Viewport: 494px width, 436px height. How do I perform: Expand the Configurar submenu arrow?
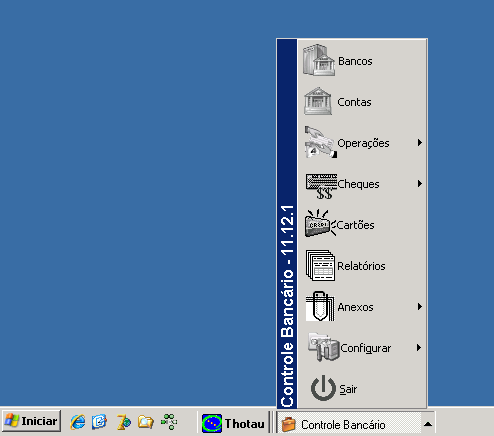click(419, 348)
